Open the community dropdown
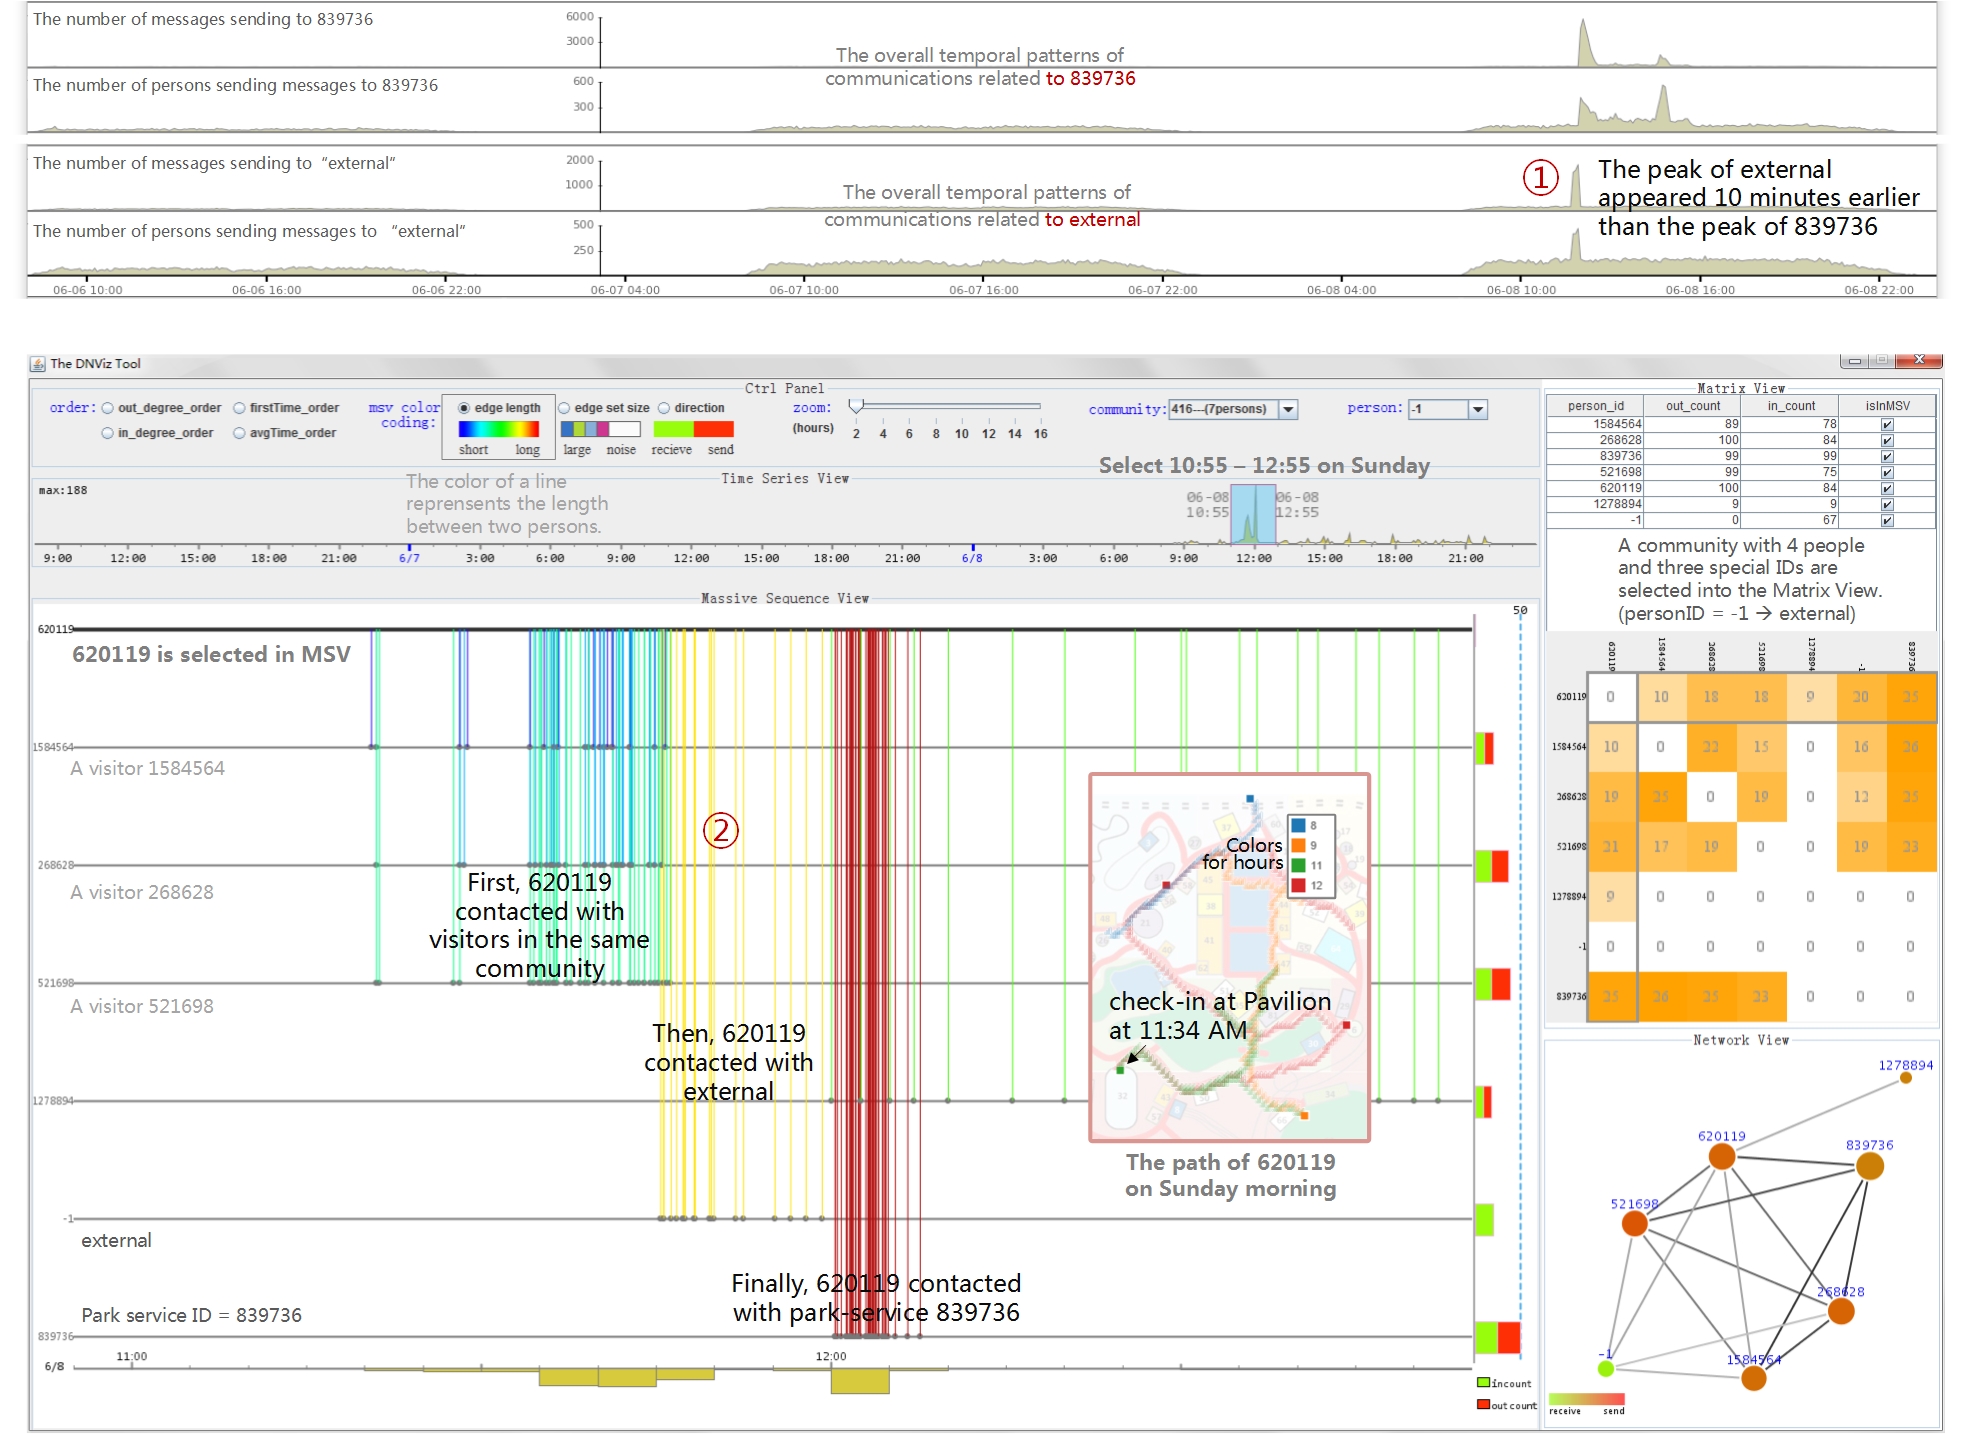1964x1434 pixels. [x=1289, y=409]
